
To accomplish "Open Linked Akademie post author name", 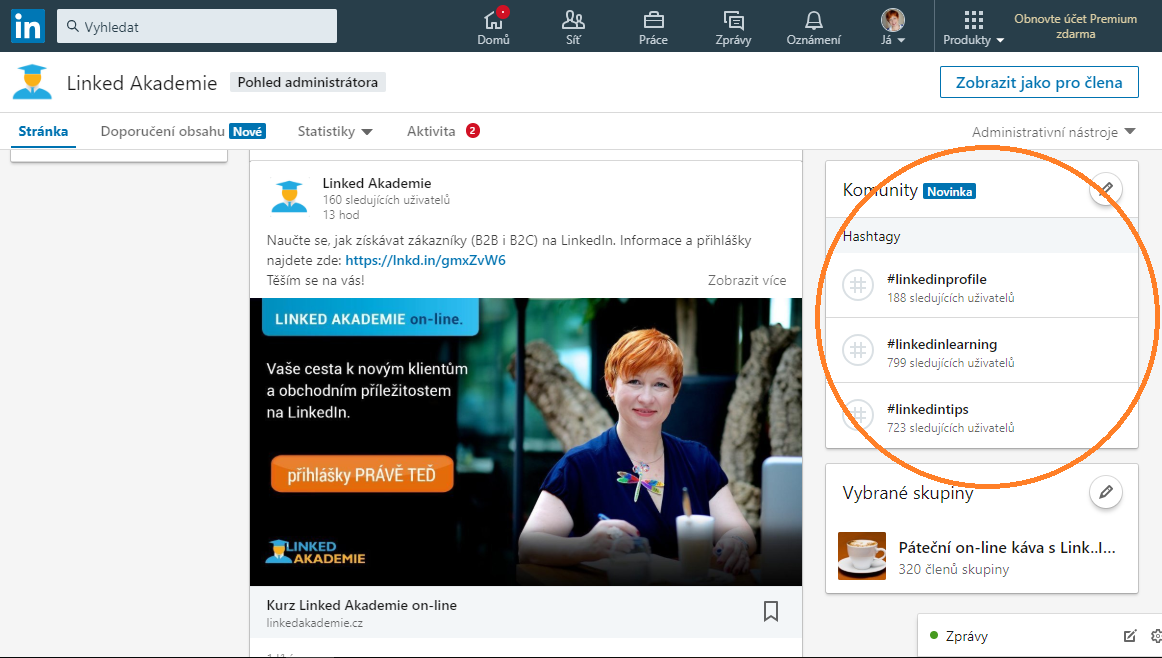I will tap(376, 183).
